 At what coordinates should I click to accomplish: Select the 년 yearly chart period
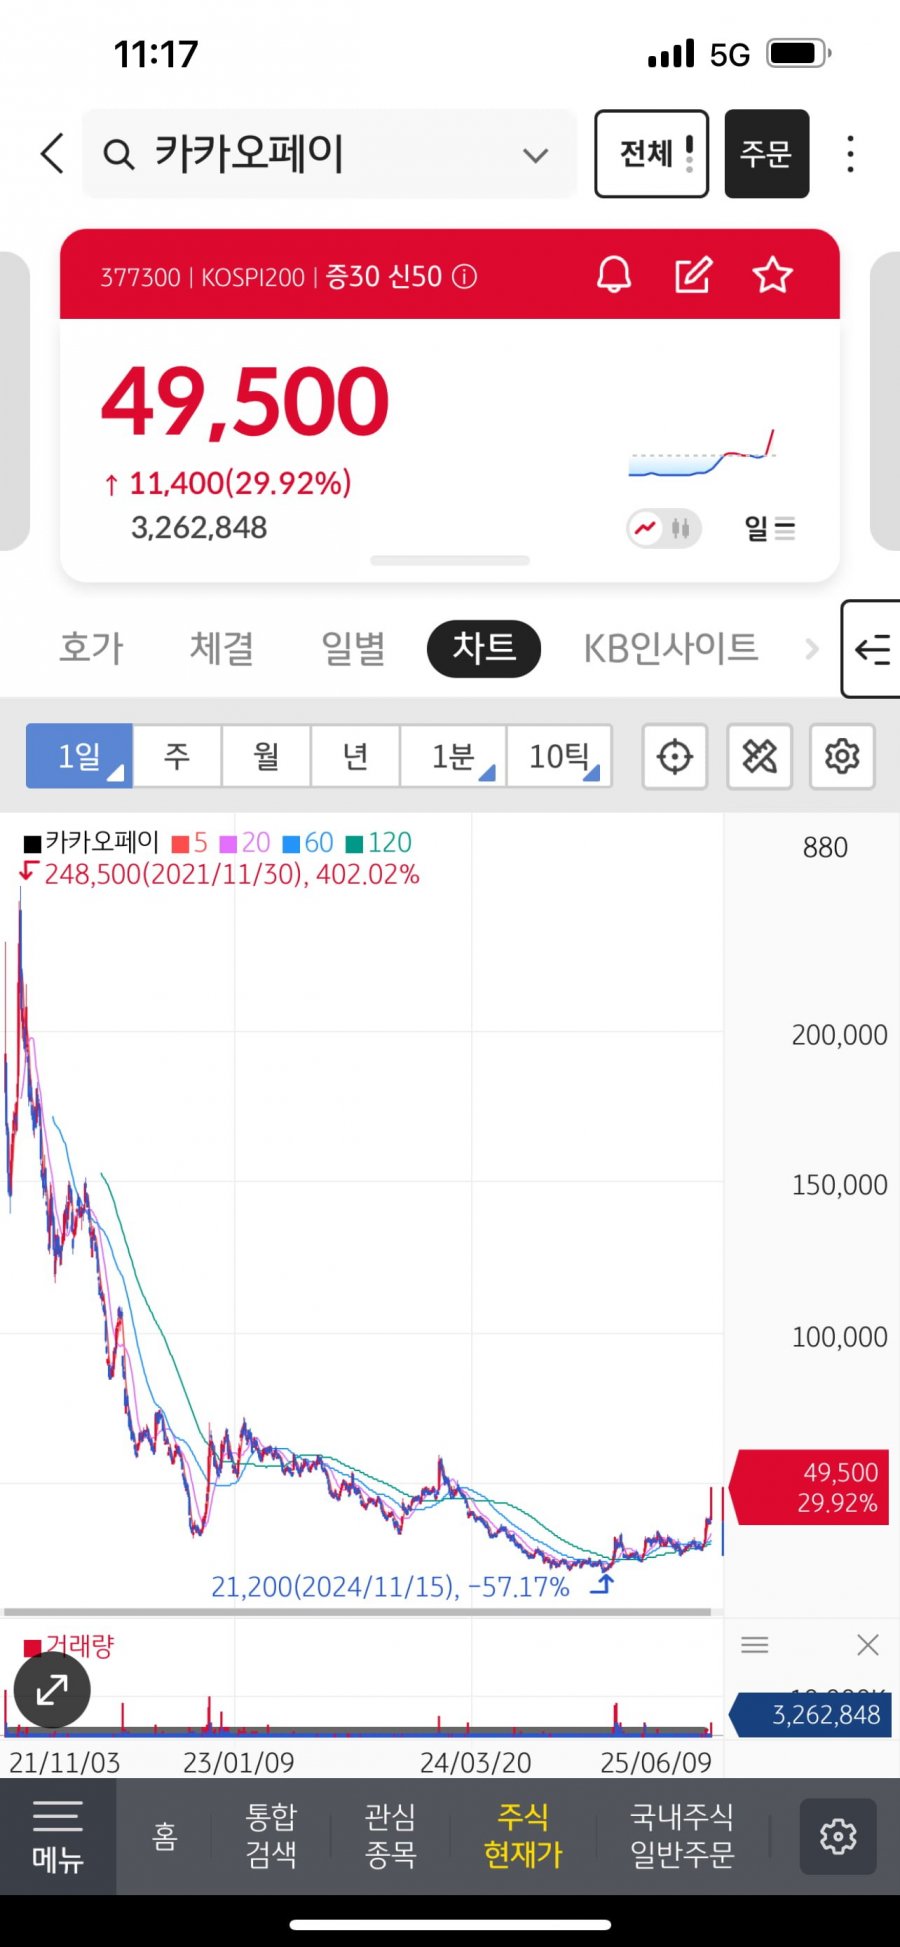click(355, 756)
